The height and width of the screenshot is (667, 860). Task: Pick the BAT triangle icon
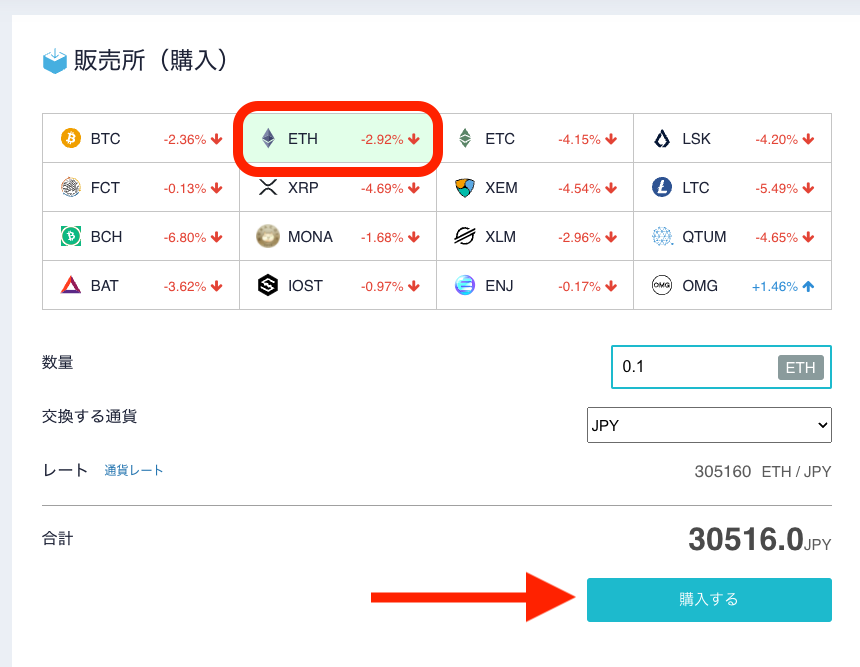(x=71, y=285)
